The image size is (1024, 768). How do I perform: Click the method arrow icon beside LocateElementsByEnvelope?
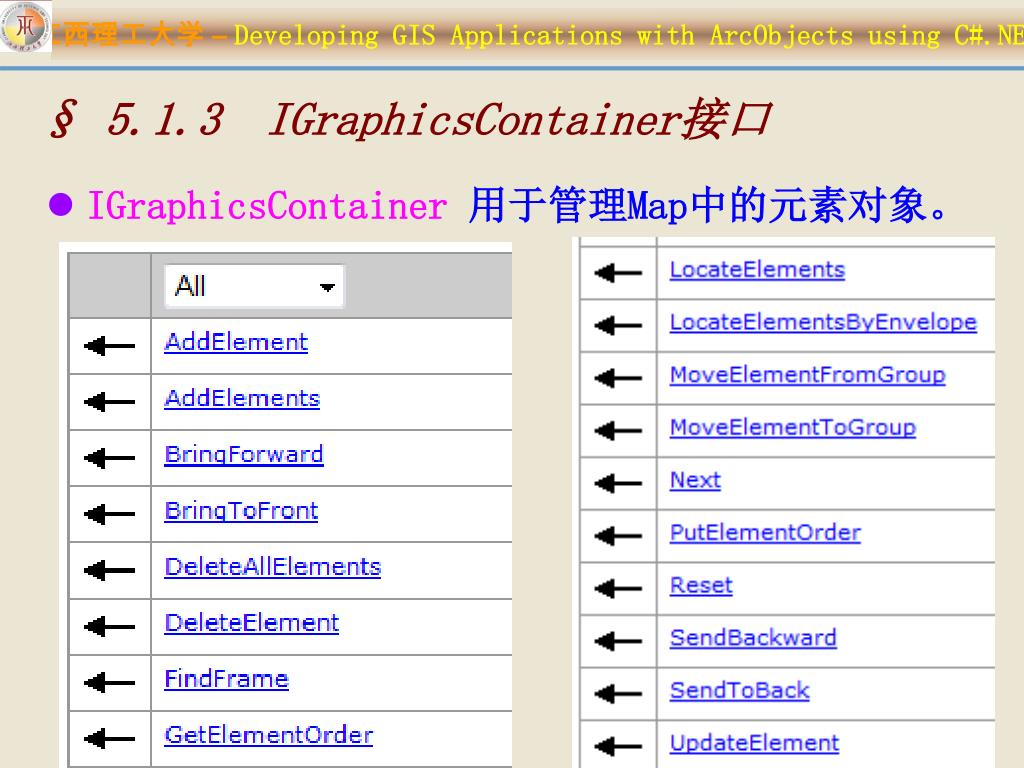(x=618, y=325)
